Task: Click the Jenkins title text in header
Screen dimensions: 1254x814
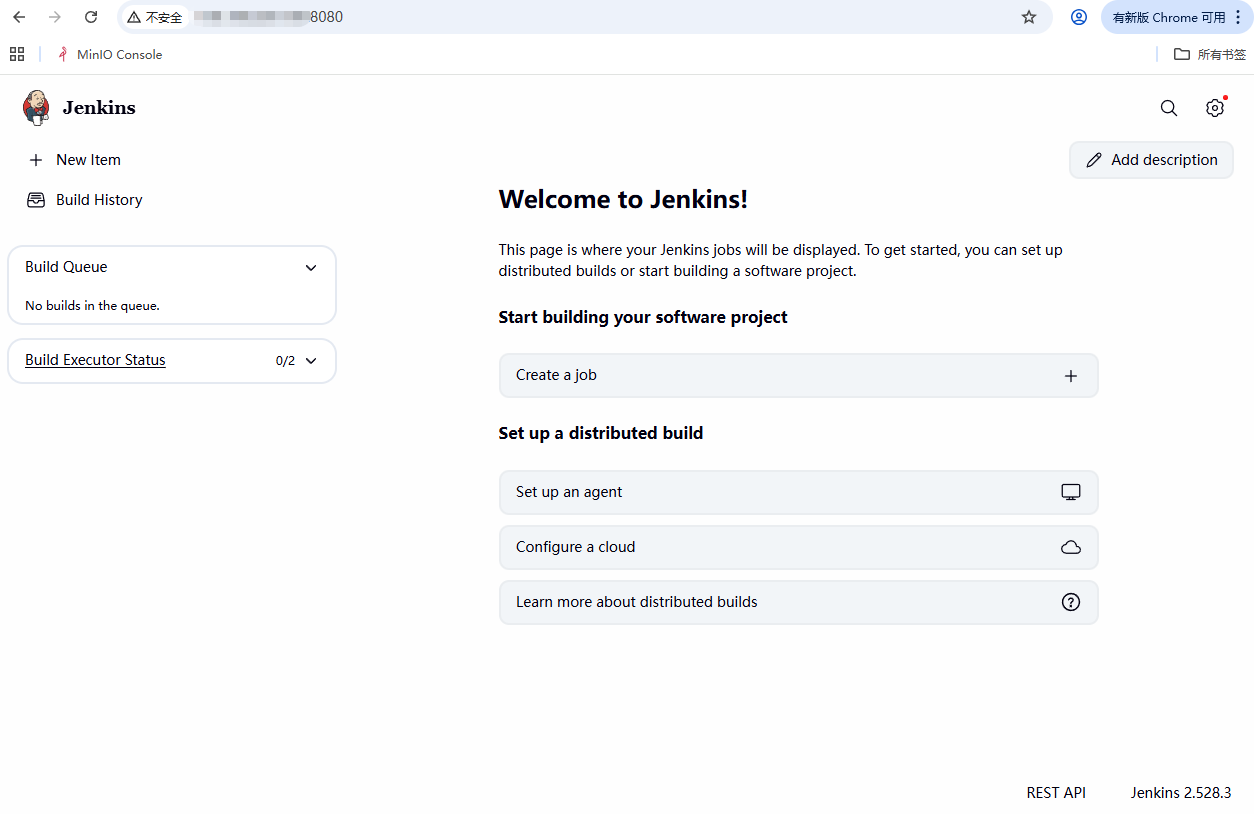Action: 99,108
